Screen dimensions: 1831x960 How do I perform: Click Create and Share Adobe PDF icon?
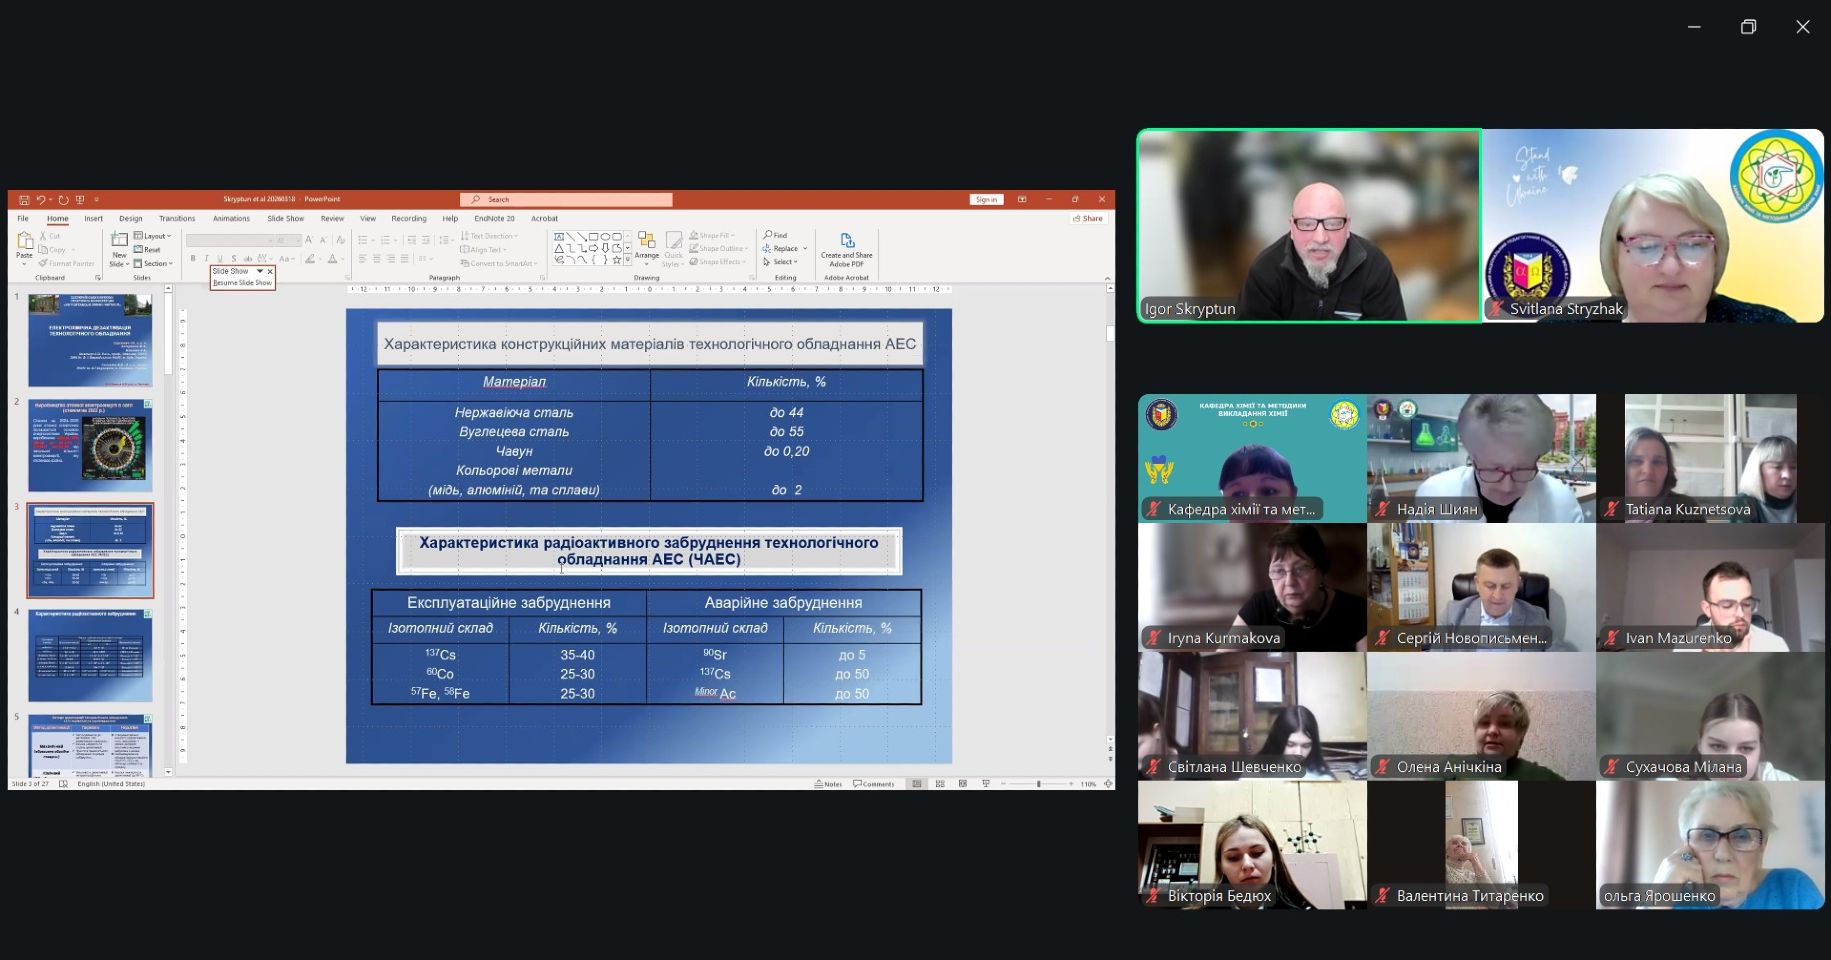846,243
